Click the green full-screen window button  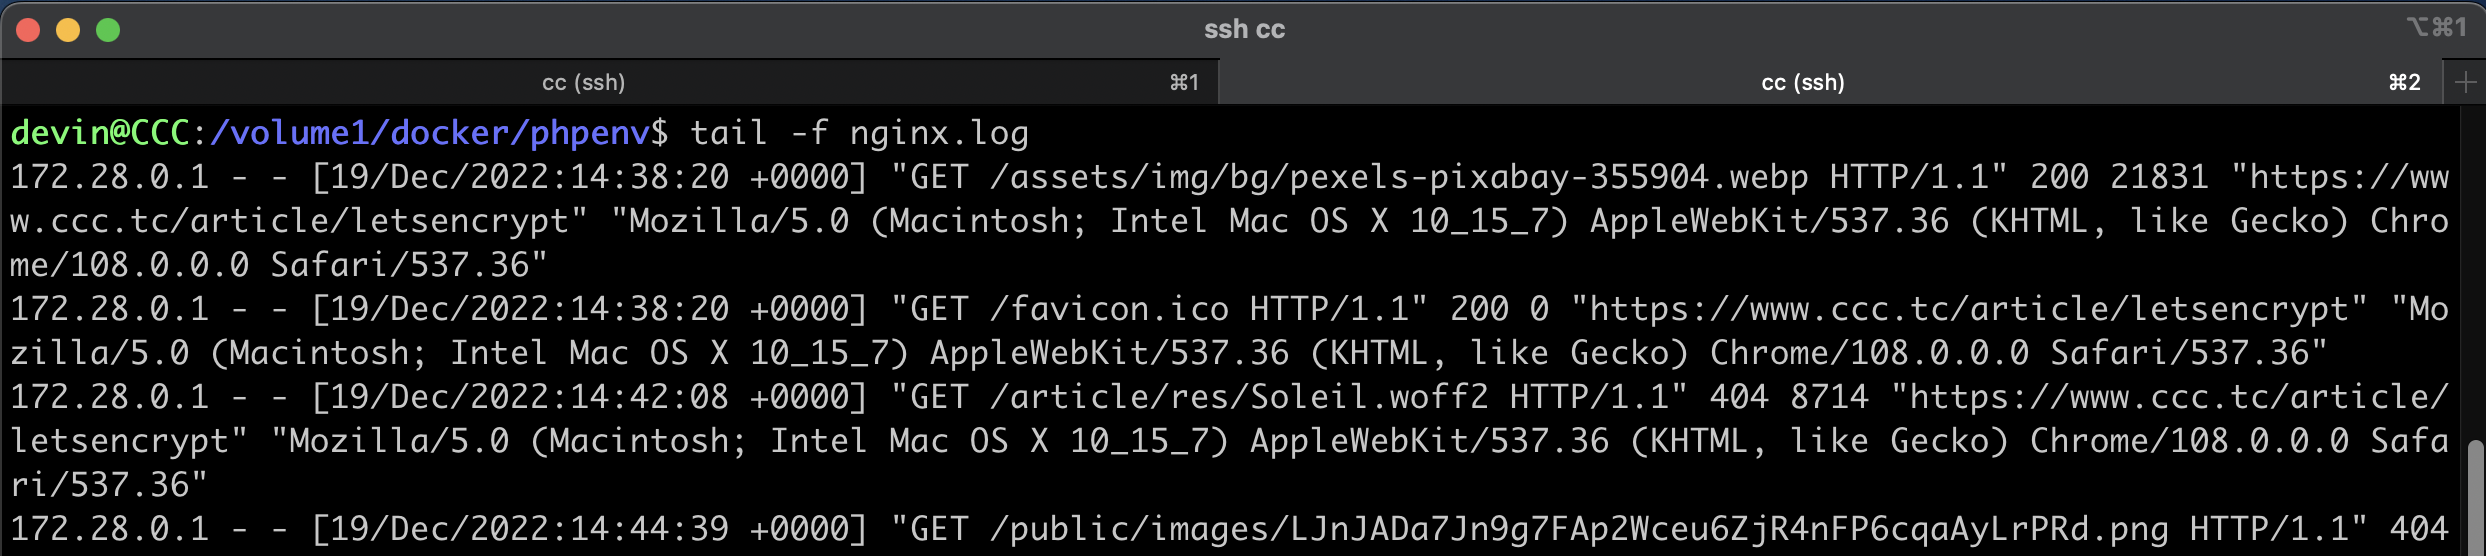pyautogui.click(x=108, y=30)
